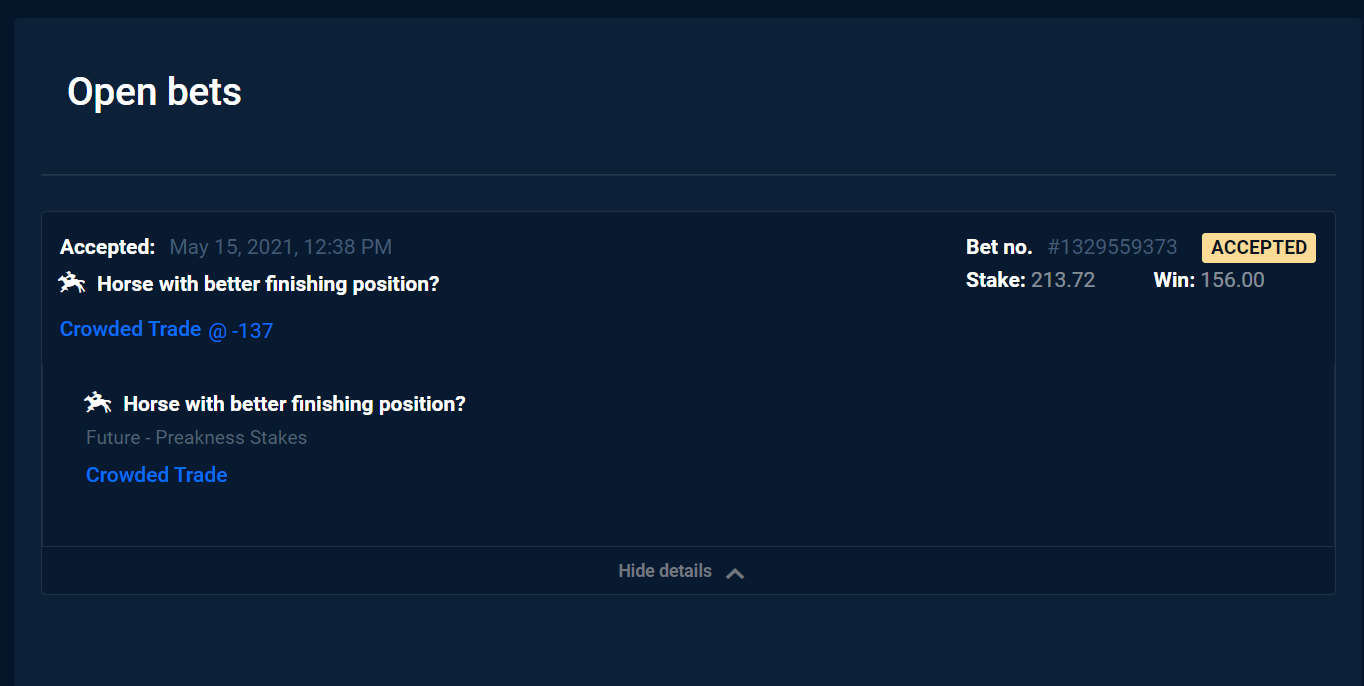
Task: Click the Stake amount 213.72
Action: (1063, 280)
